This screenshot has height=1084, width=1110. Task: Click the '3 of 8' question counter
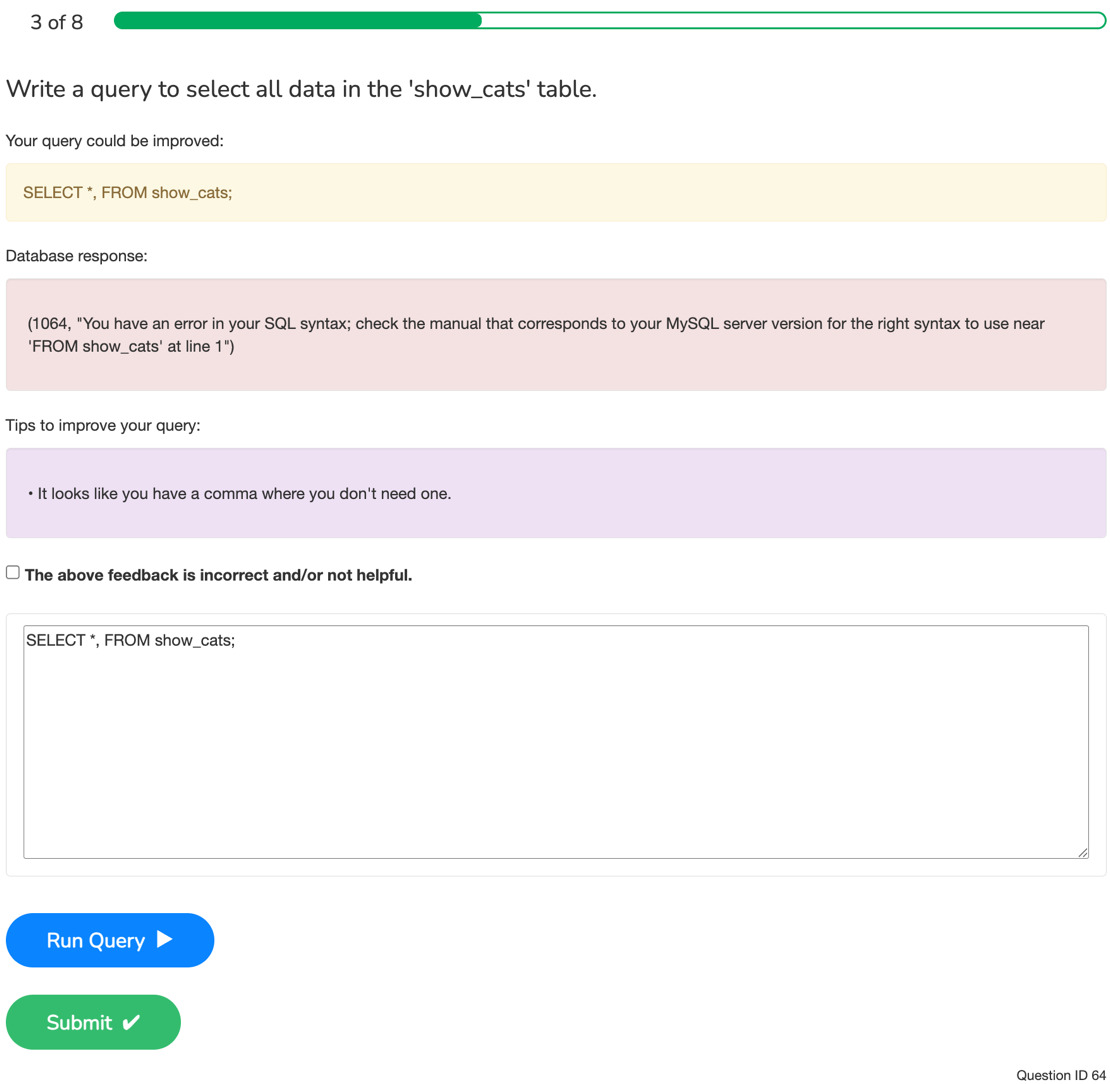click(x=57, y=22)
